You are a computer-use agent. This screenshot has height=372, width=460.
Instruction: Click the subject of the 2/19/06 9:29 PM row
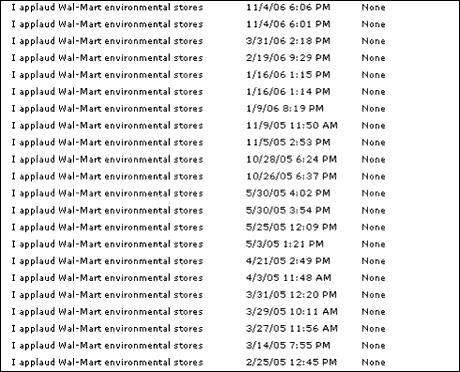[107, 58]
